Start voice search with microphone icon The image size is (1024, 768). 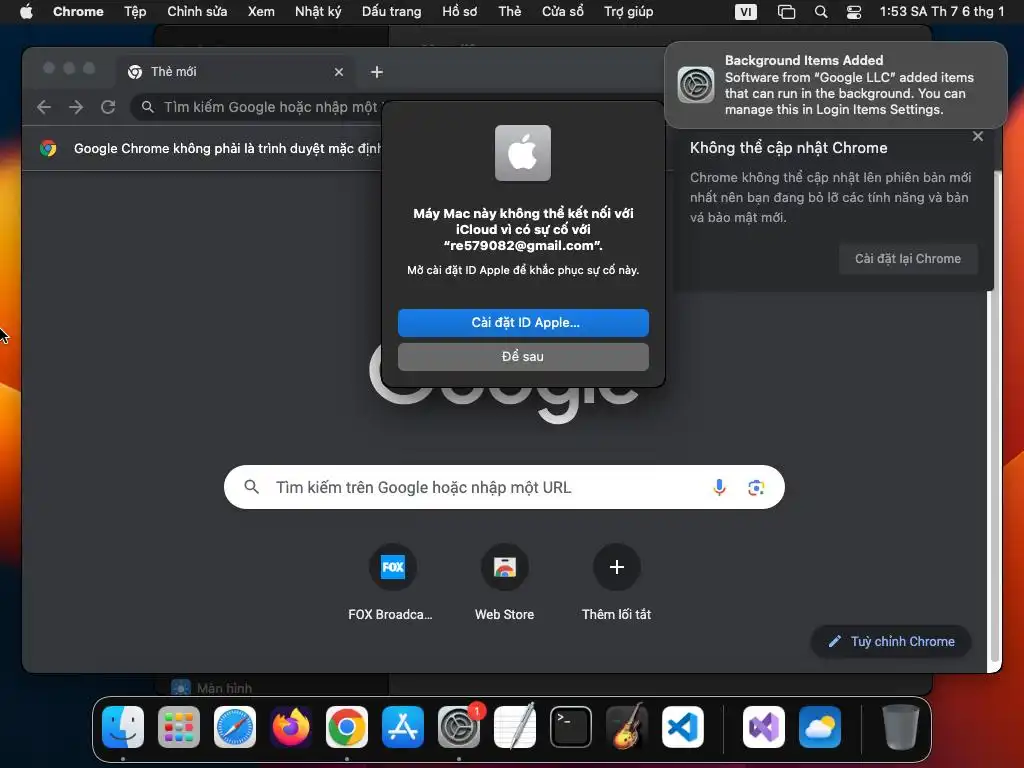click(719, 487)
